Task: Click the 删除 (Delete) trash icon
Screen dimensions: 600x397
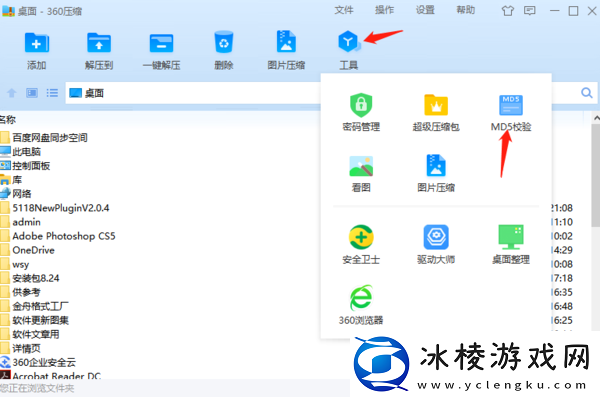Action: coord(224,42)
